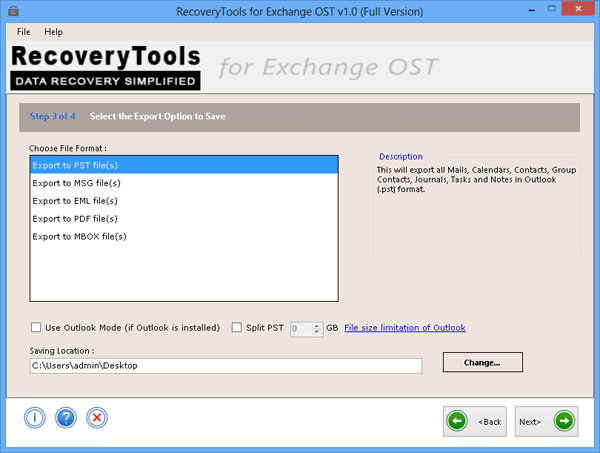600x453 pixels.
Task: Select Export to PDF file(s)
Action: coord(184,218)
